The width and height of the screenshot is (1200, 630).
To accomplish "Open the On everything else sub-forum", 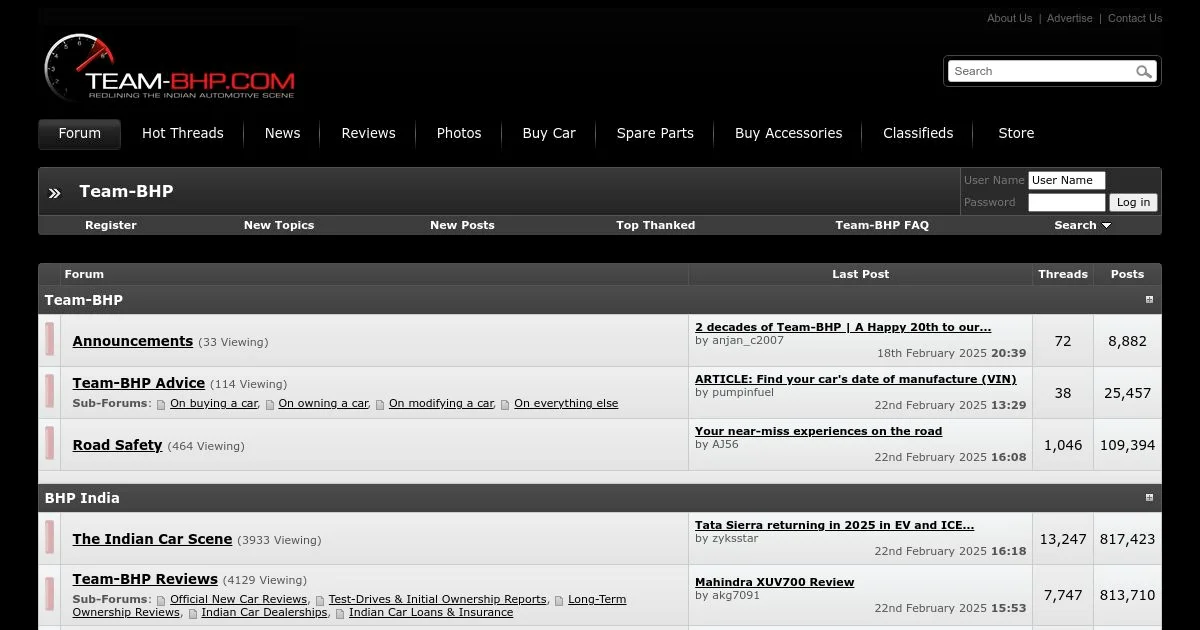I will coord(566,404).
